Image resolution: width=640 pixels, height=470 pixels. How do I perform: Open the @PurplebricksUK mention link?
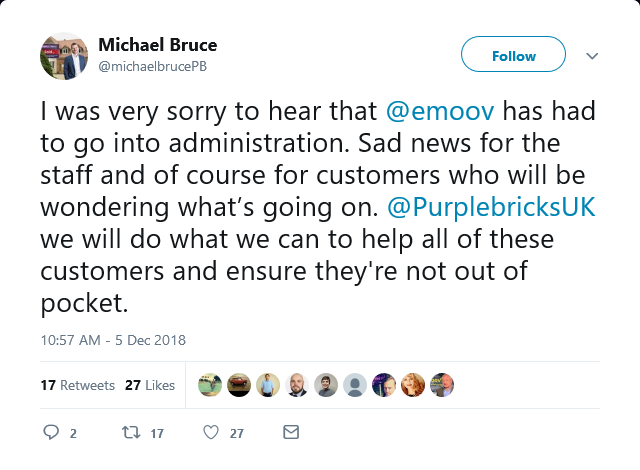point(491,207)
